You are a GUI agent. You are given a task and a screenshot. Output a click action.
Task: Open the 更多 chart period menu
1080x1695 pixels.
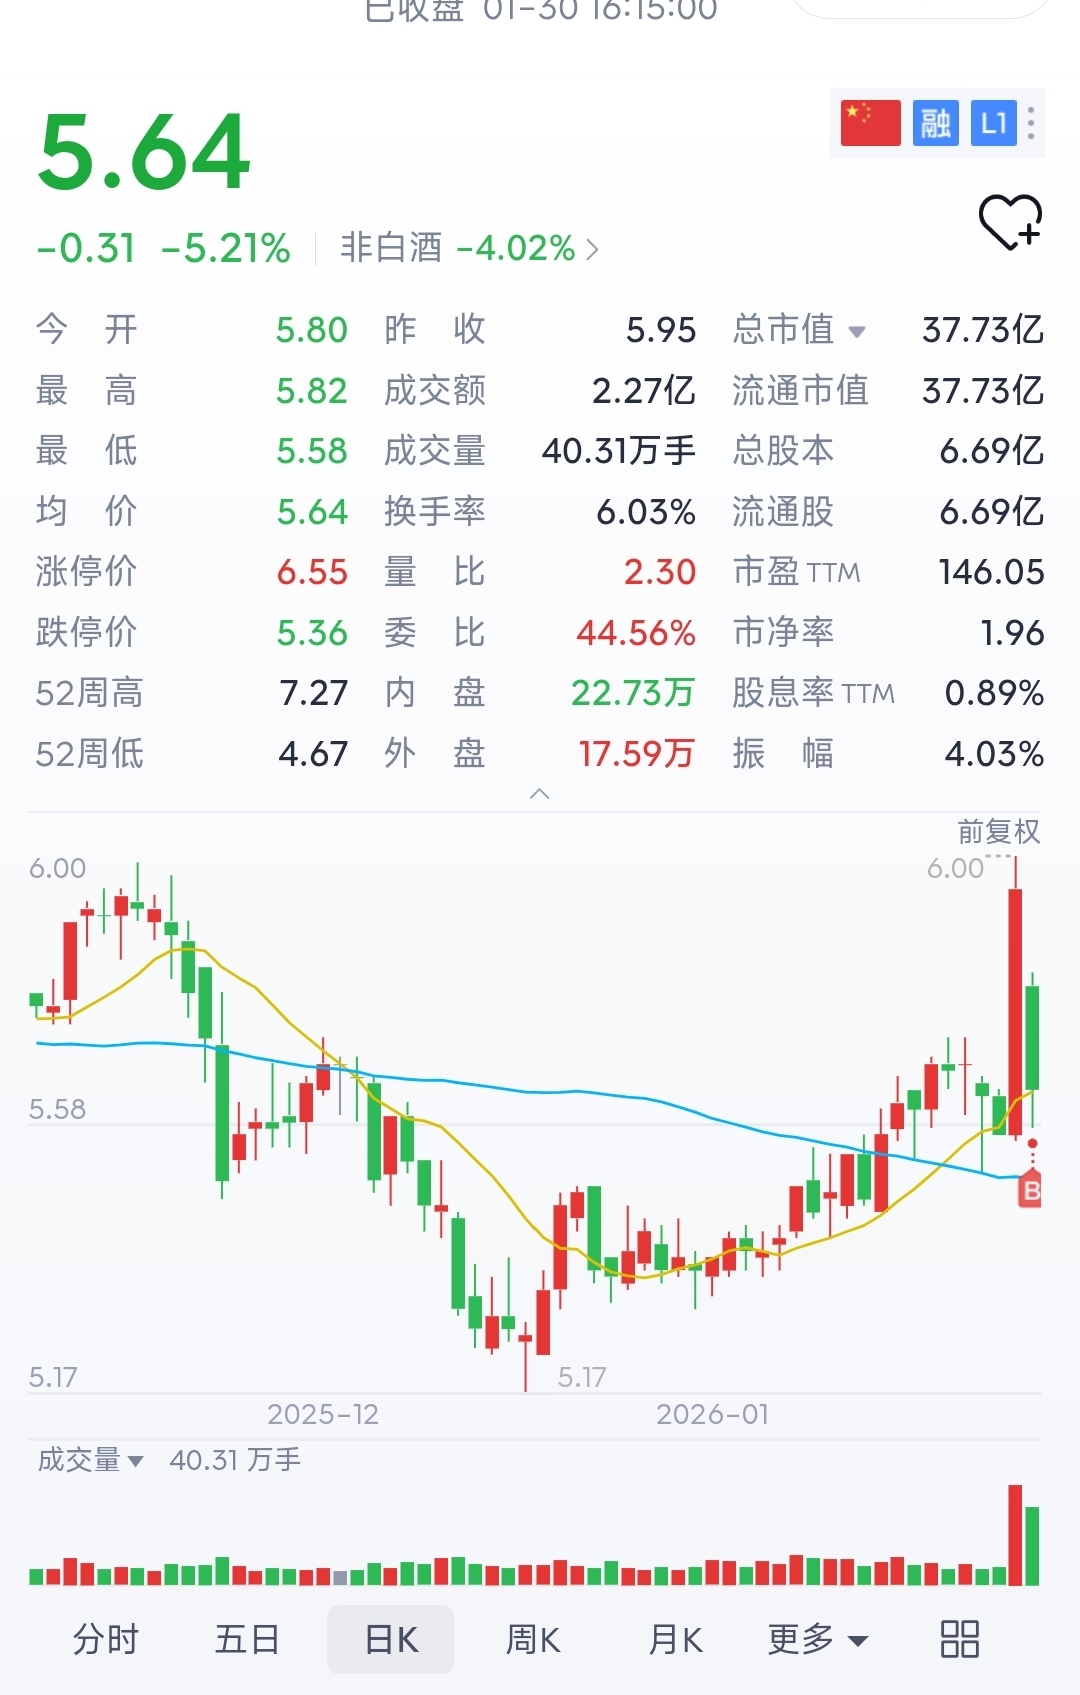tap(817, 1640)
